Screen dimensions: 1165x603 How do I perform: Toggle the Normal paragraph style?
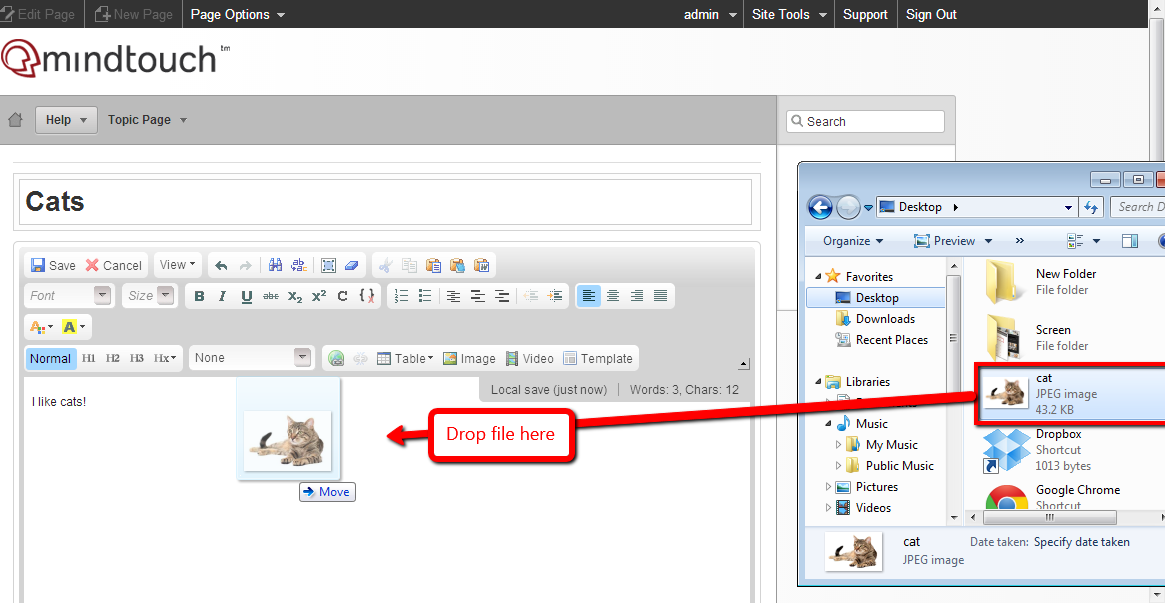pyautogui.click(x=50, y=358)
